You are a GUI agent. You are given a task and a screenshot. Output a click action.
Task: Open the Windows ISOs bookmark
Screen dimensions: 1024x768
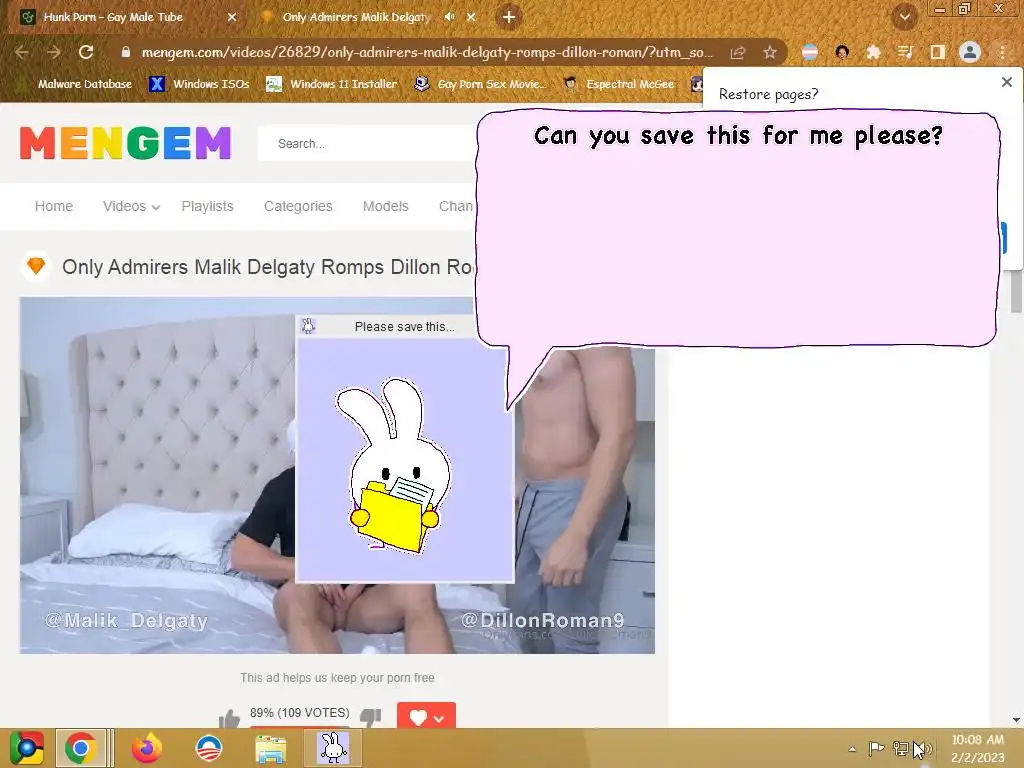pos(199,84)
